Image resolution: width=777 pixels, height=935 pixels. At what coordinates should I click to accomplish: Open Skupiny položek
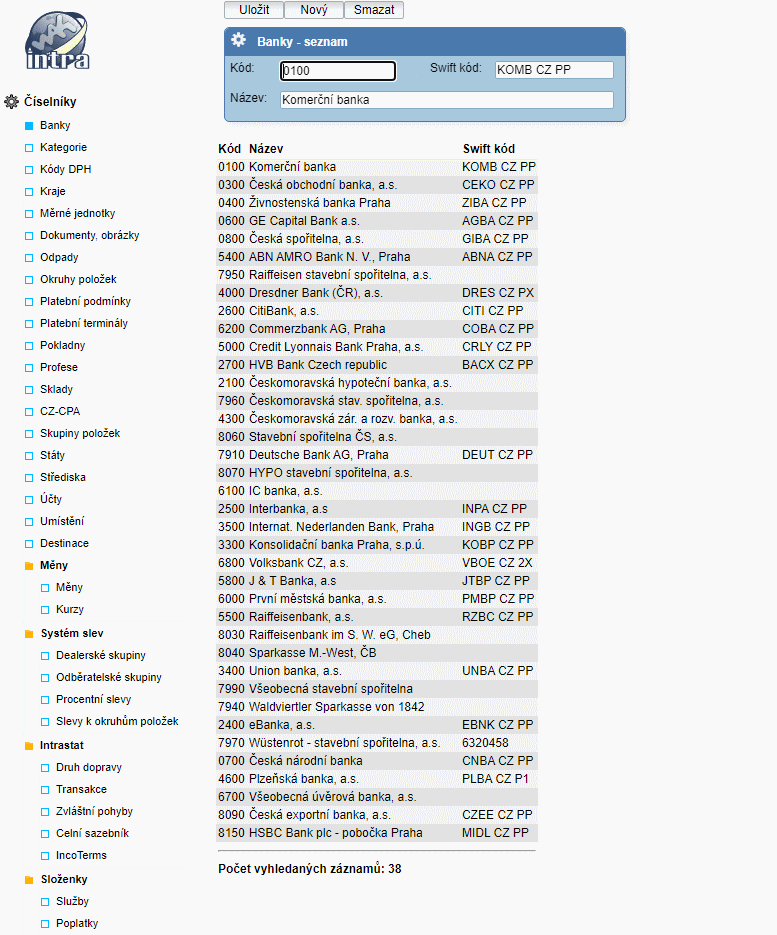[80, 434]
